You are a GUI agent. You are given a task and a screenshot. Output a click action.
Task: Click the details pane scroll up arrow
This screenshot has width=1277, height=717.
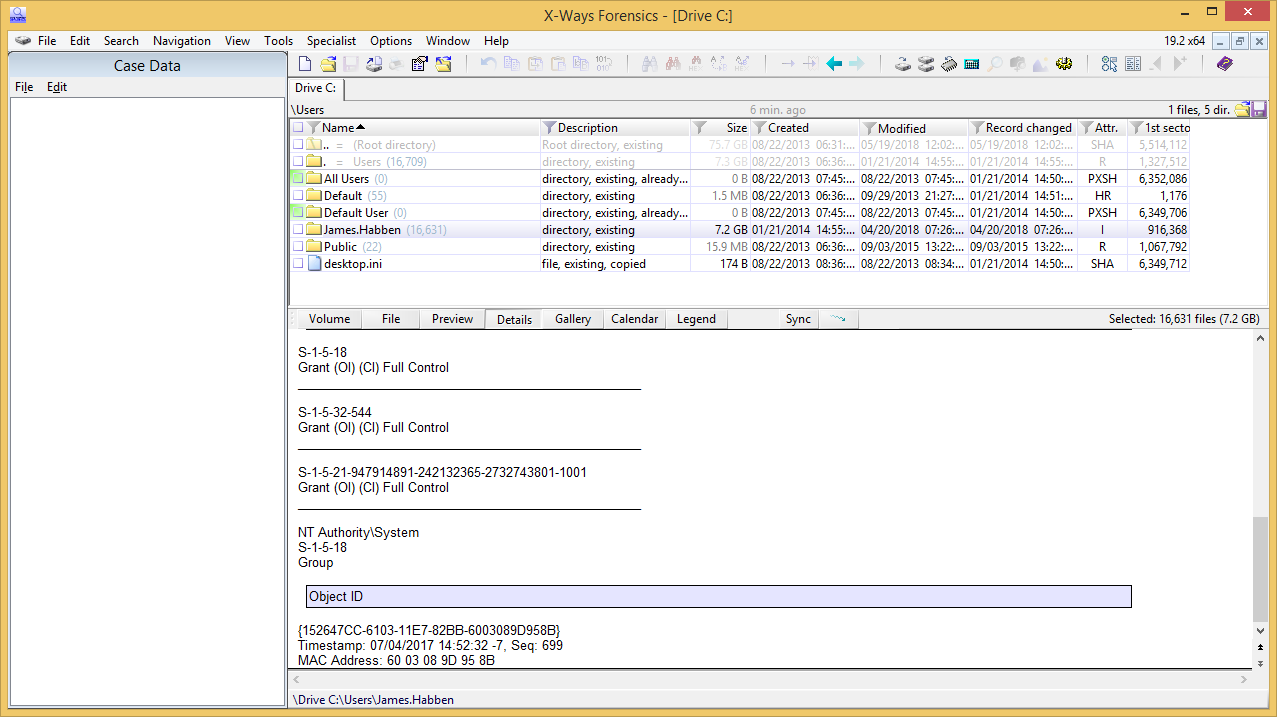coord(1260,340)
